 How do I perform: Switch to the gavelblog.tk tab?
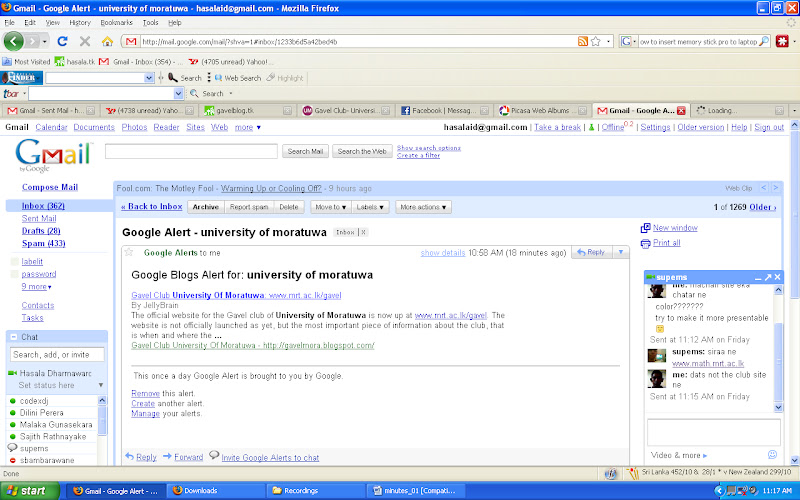pos(247,110)
